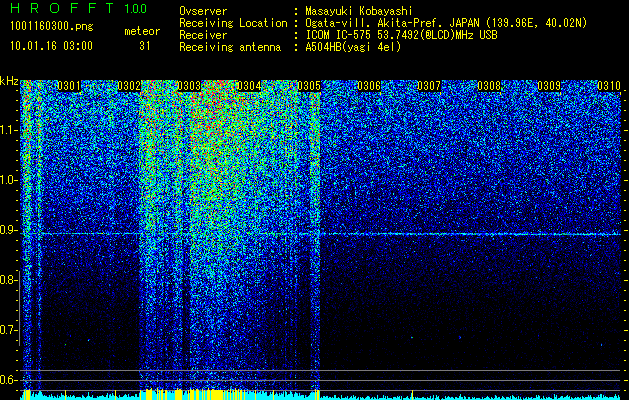Screen dimensions: 629x400
Task: Click the 0309 time marker
Action: point(549,86)
